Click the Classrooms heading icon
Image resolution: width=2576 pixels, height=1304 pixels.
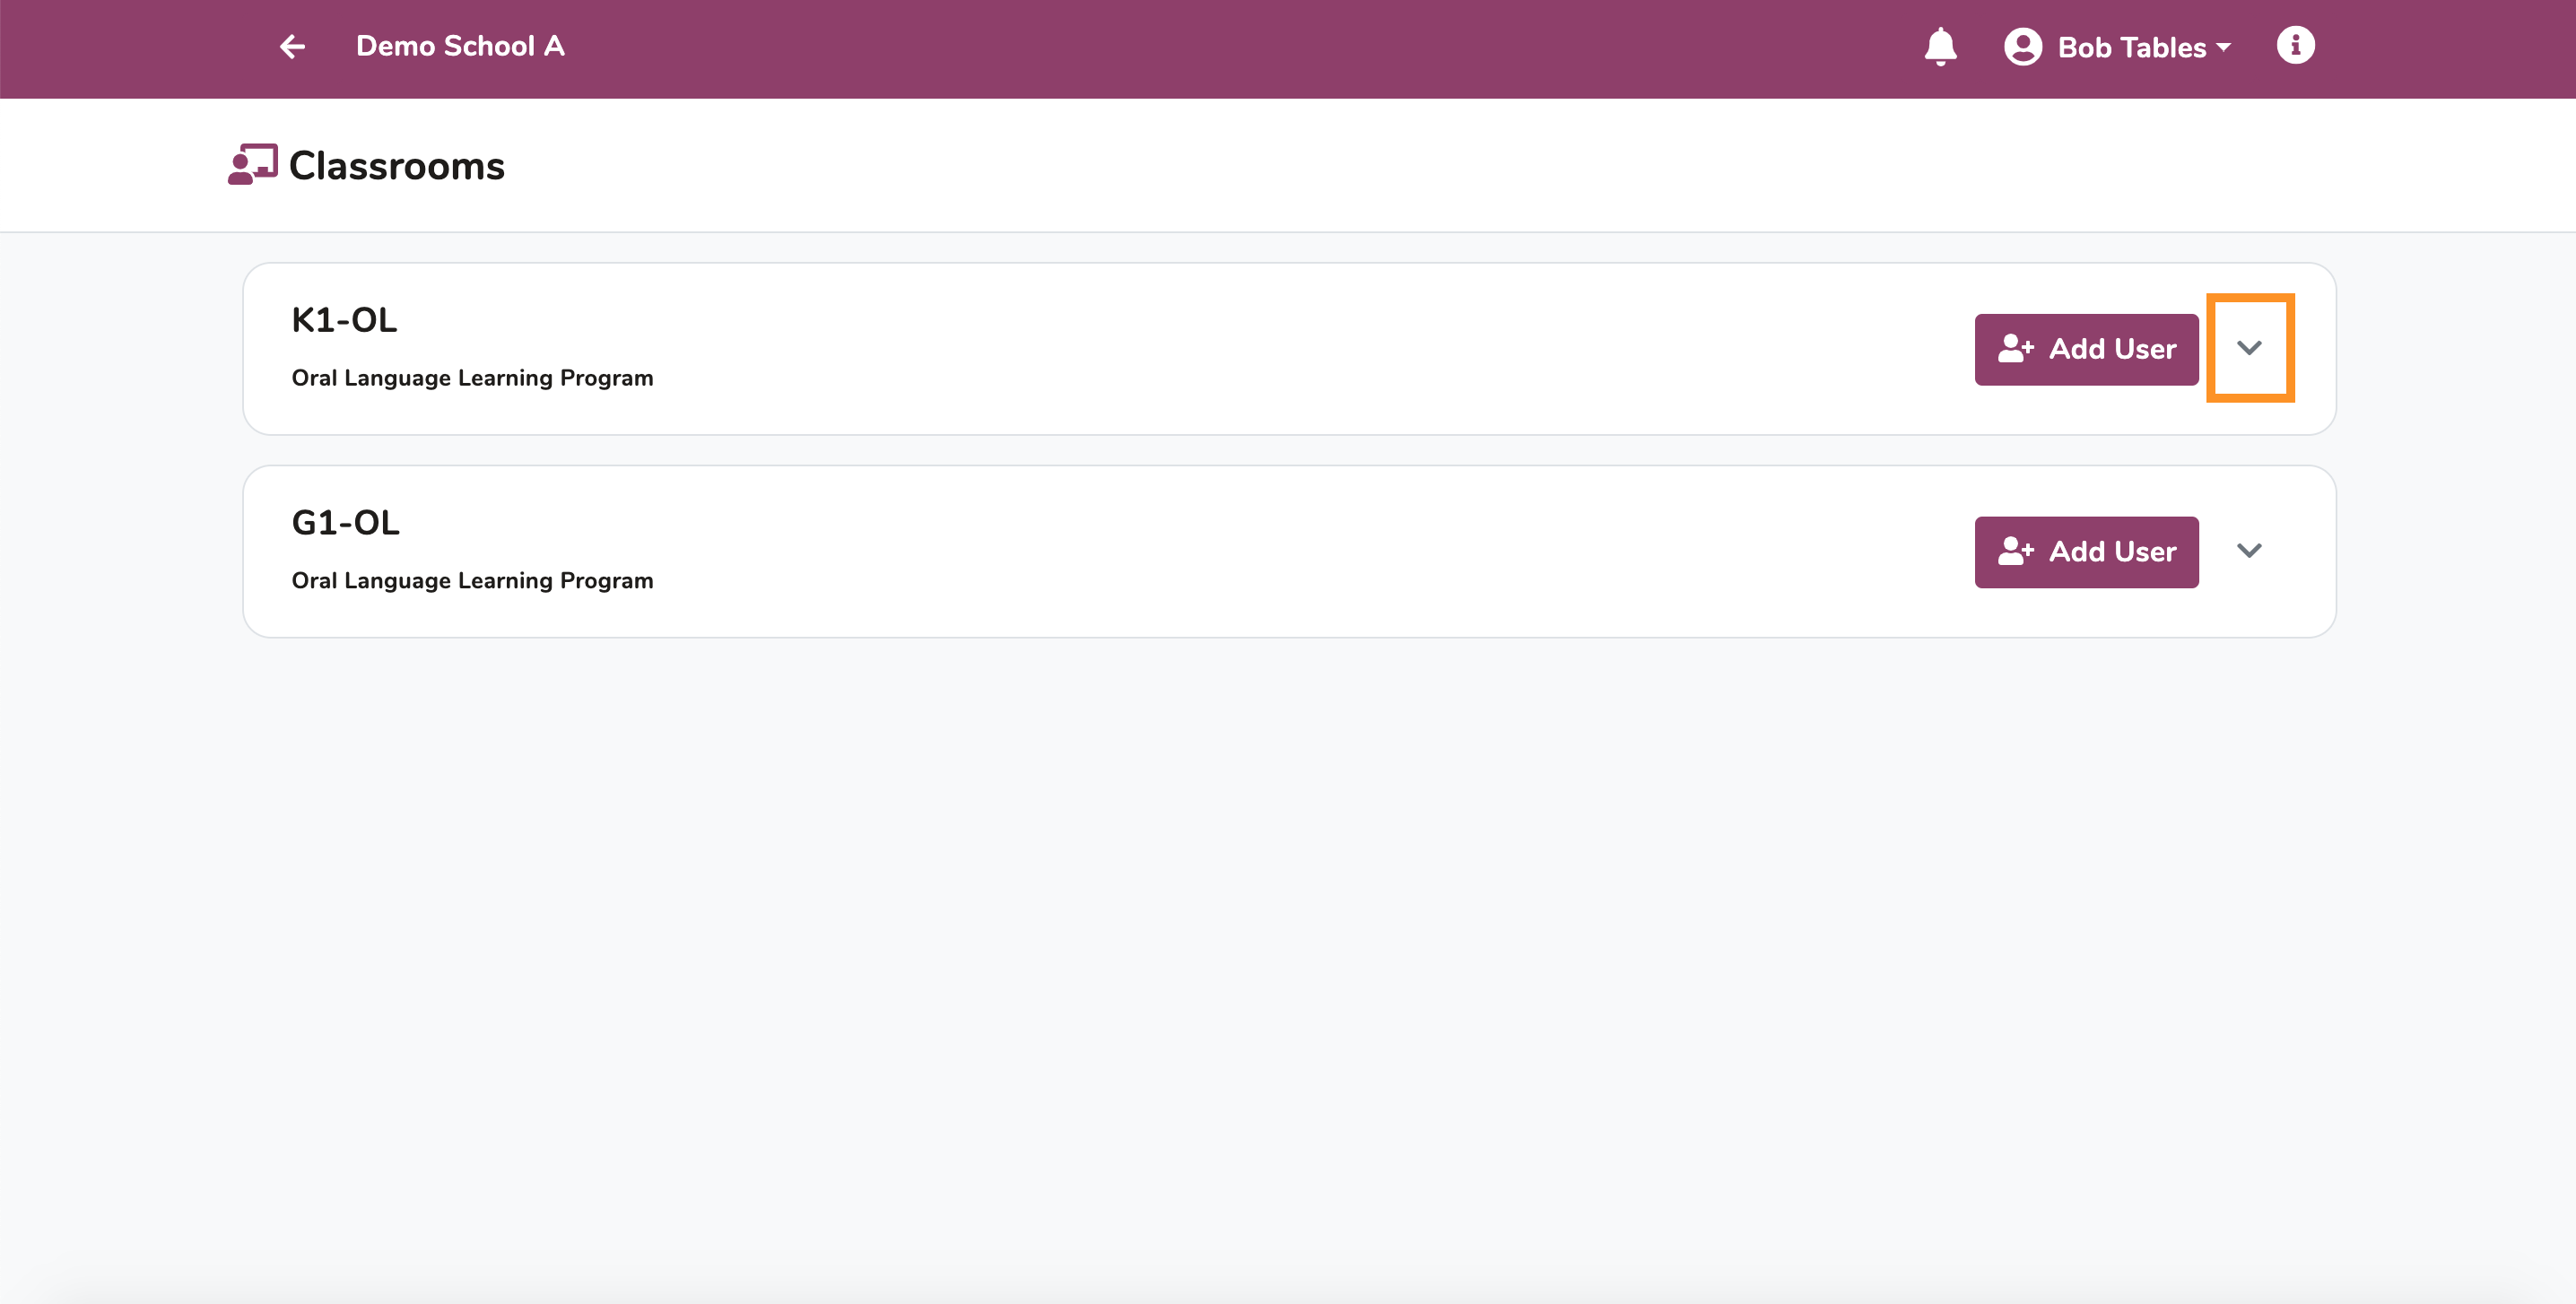tap(252, 164)
